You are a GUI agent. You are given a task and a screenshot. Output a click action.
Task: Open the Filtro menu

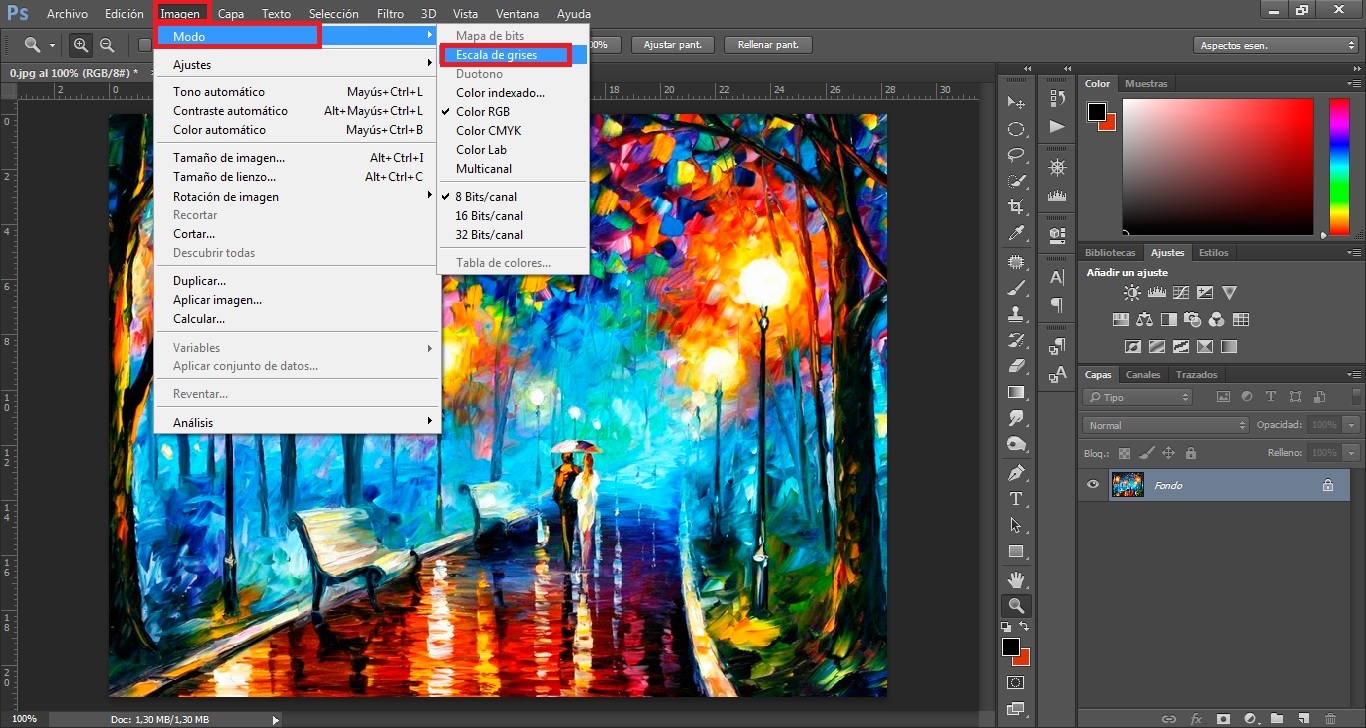pos(391,14)
